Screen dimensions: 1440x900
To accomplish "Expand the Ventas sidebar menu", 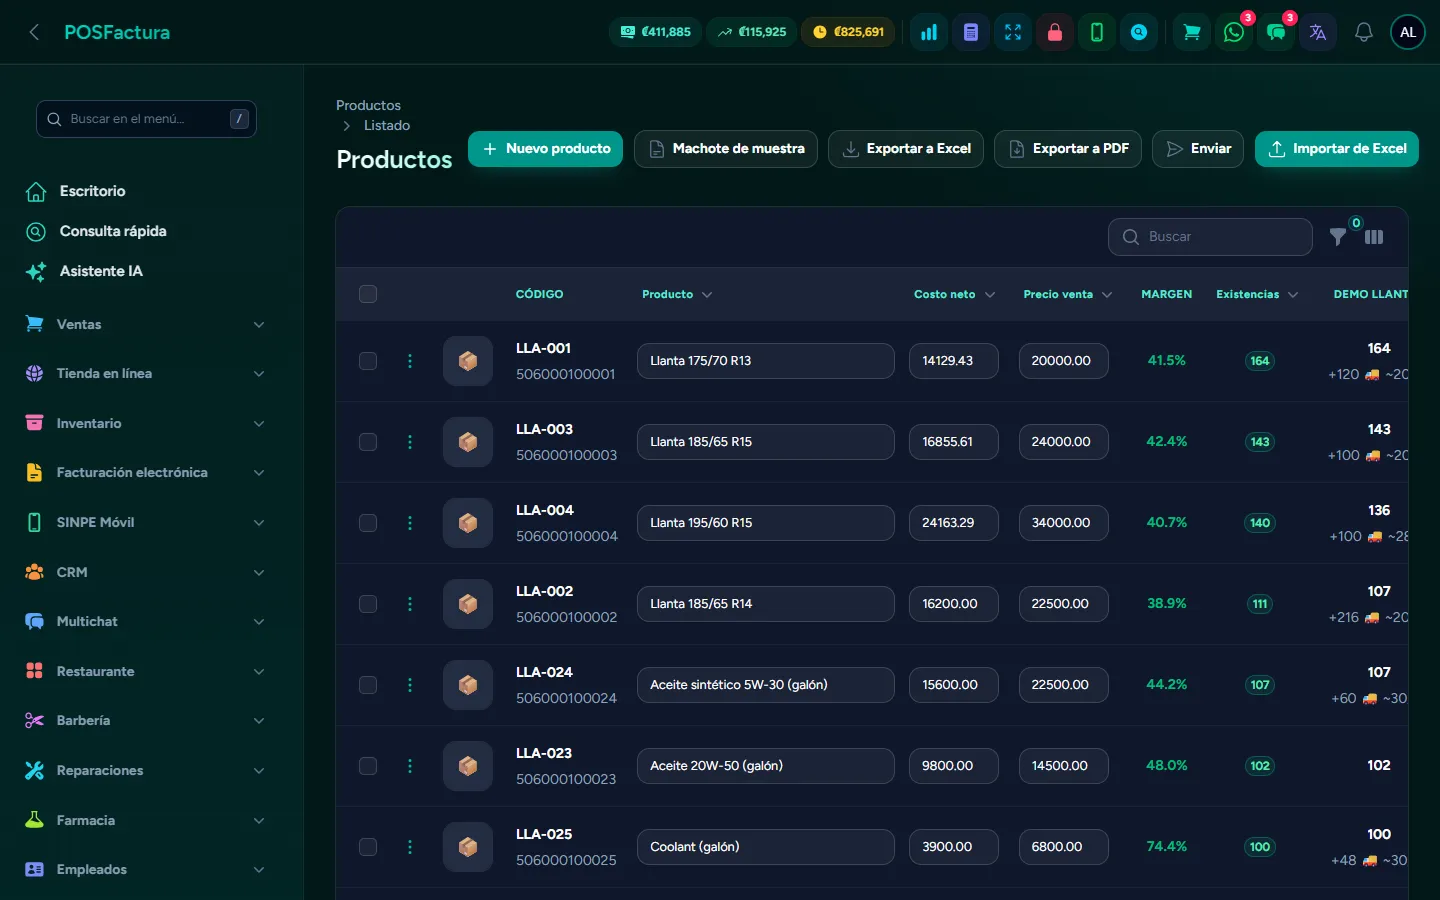I will 146,324.
